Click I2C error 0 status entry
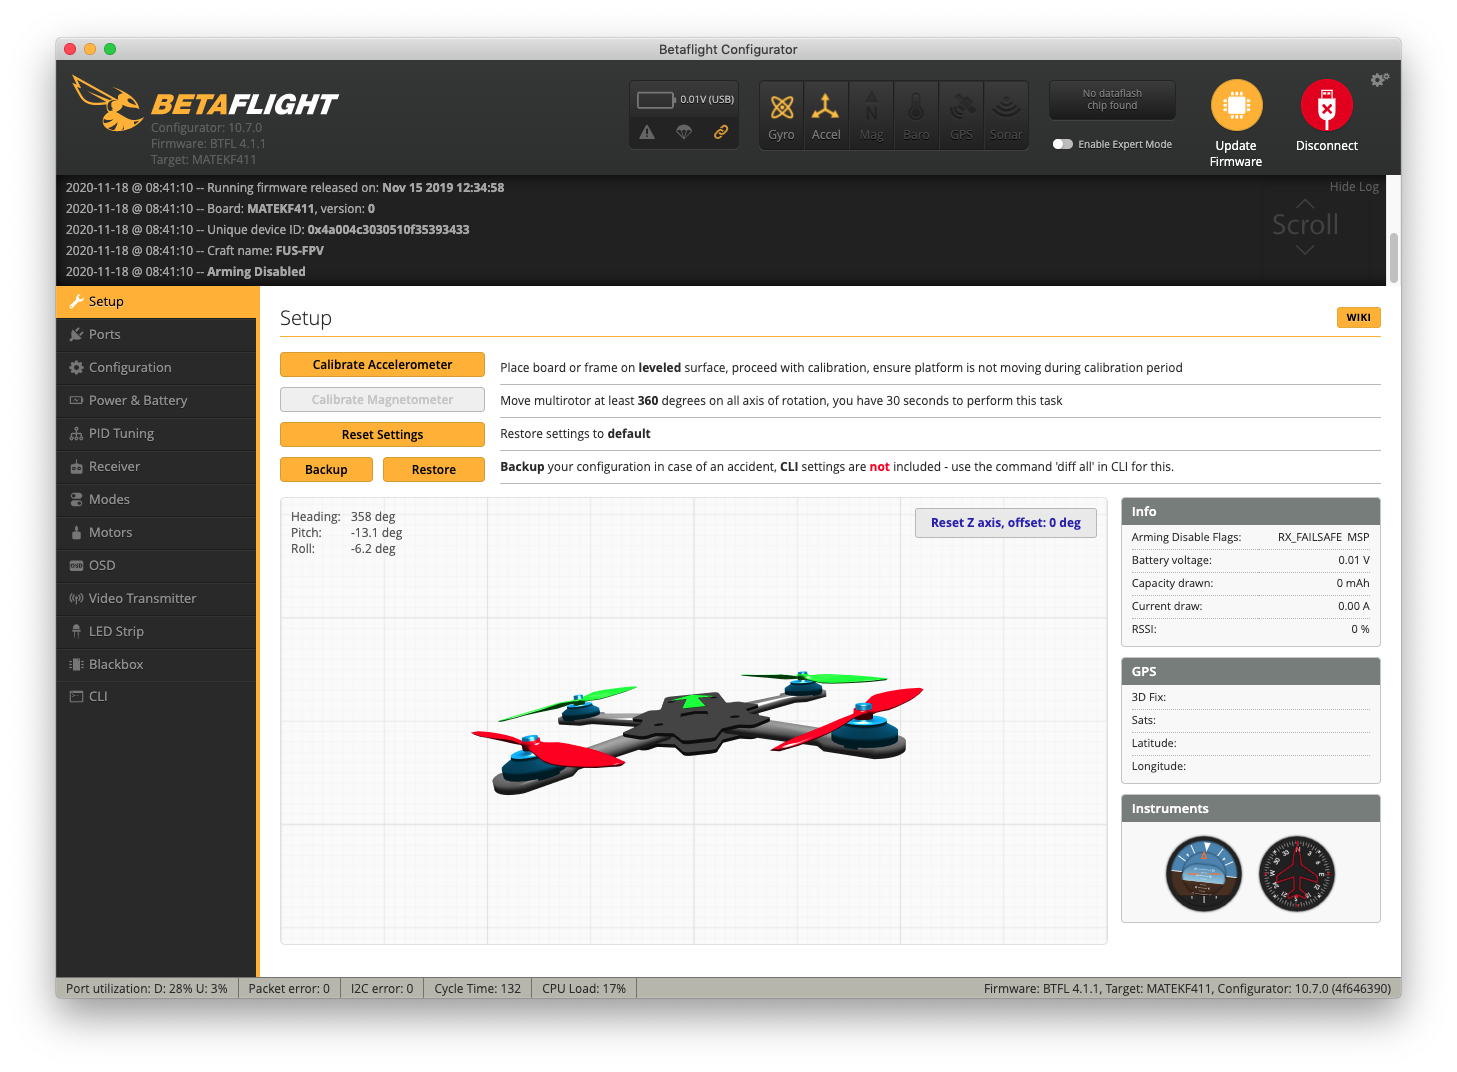Viewport: 1457px width, 1072px height. coord(382,989)
